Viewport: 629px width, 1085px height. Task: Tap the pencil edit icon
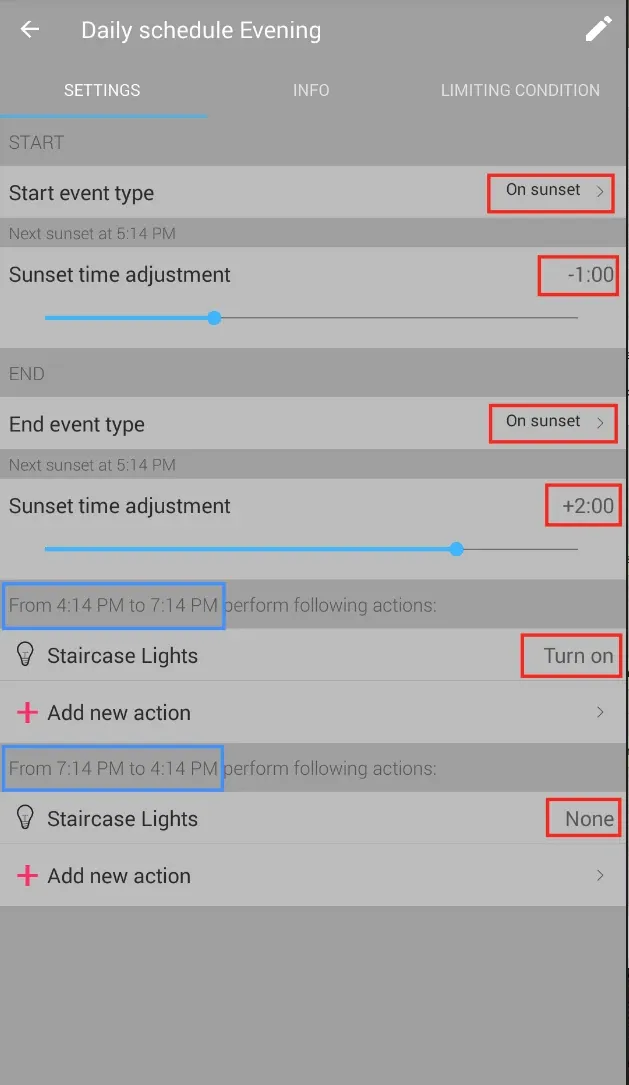tap(598, 29)
